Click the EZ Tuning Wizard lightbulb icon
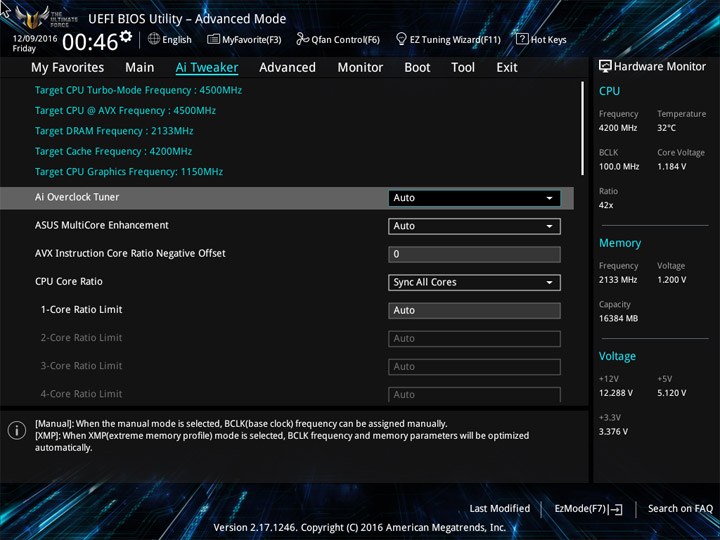Screen dimensions: 720x540 pos(401,39)
